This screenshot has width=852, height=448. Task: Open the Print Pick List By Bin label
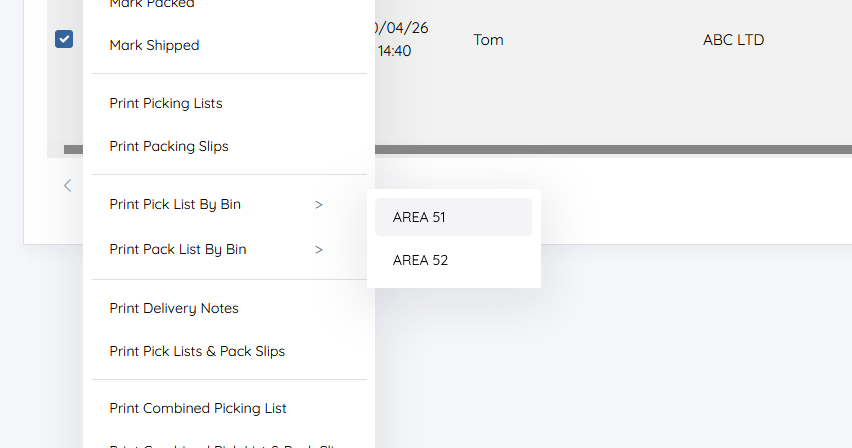tap(175, 204)
